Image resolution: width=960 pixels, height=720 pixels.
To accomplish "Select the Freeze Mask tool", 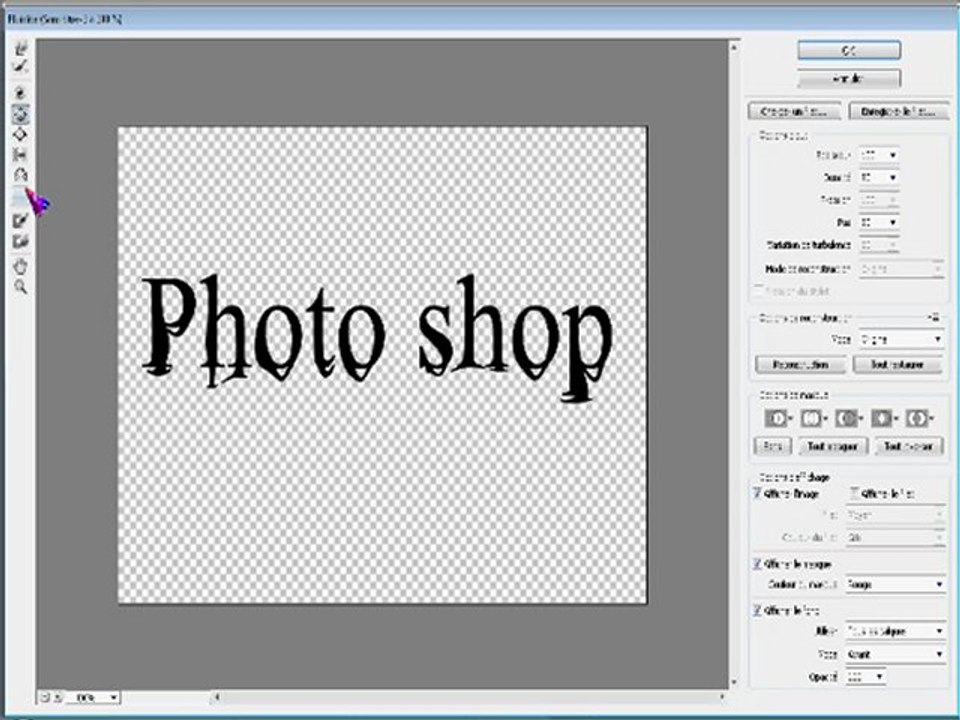I will tap(21, 220).
